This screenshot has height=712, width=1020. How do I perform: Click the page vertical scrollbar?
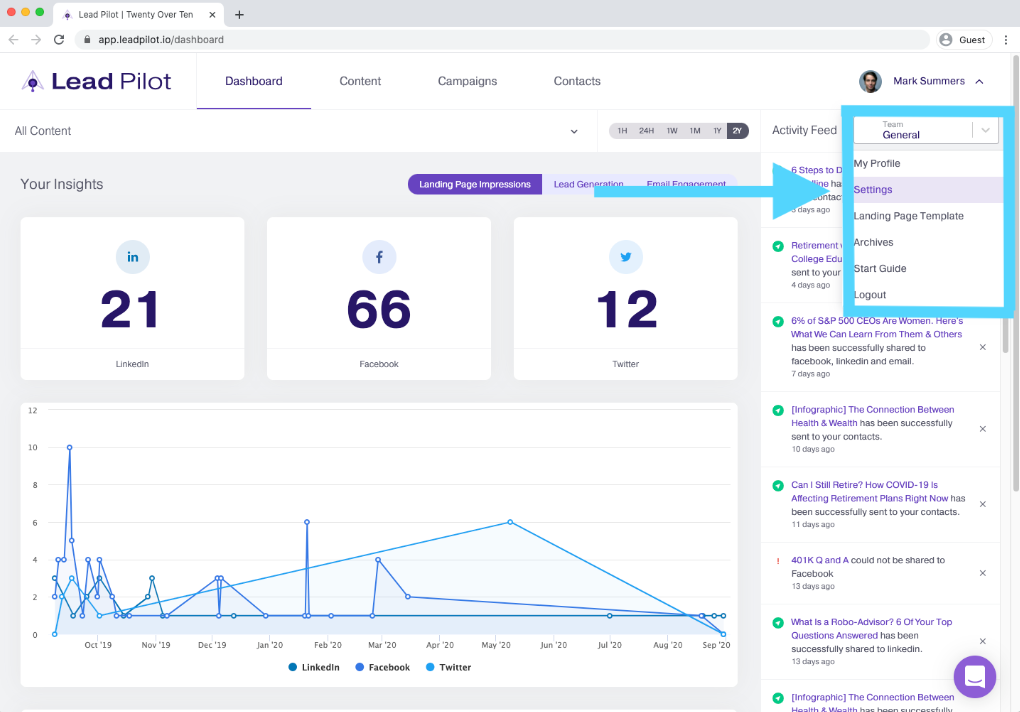(1015, 273)
